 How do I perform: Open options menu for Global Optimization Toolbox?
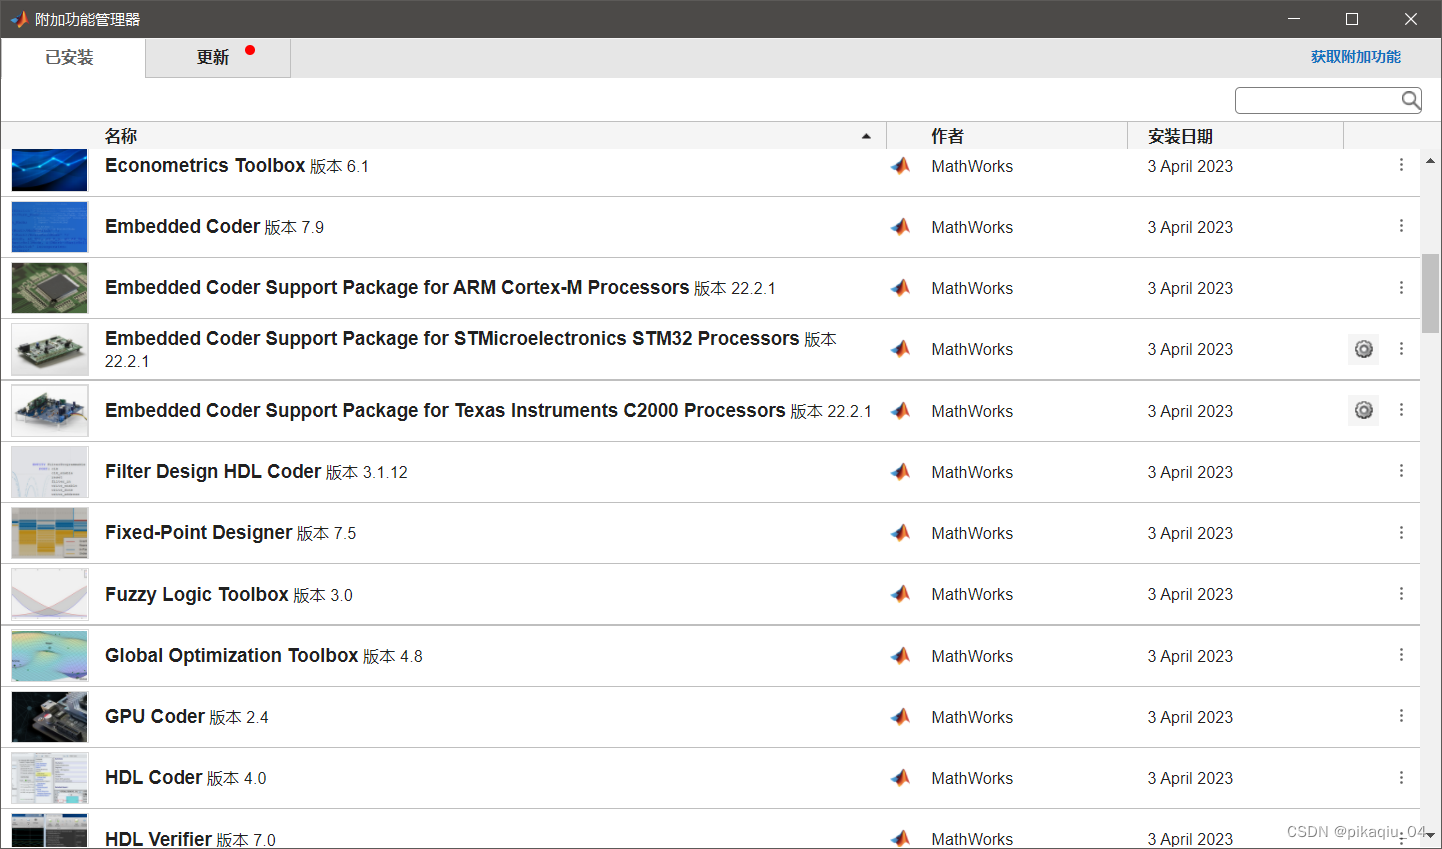(1401, 655)
